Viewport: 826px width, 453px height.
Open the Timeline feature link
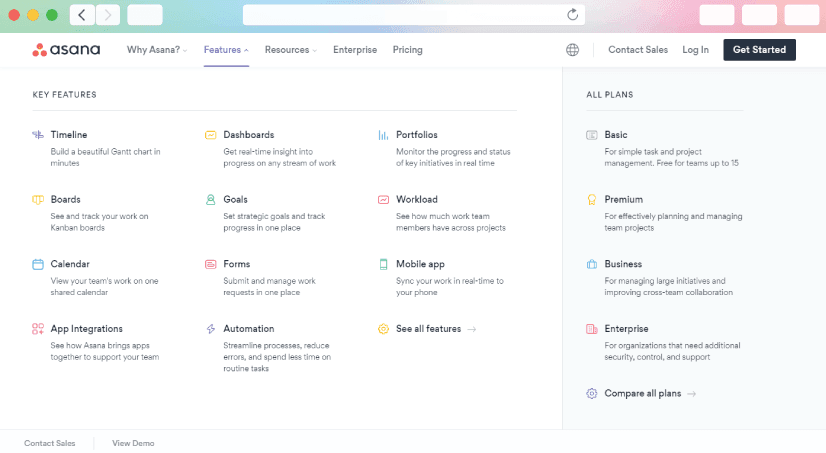coord(69,135)
